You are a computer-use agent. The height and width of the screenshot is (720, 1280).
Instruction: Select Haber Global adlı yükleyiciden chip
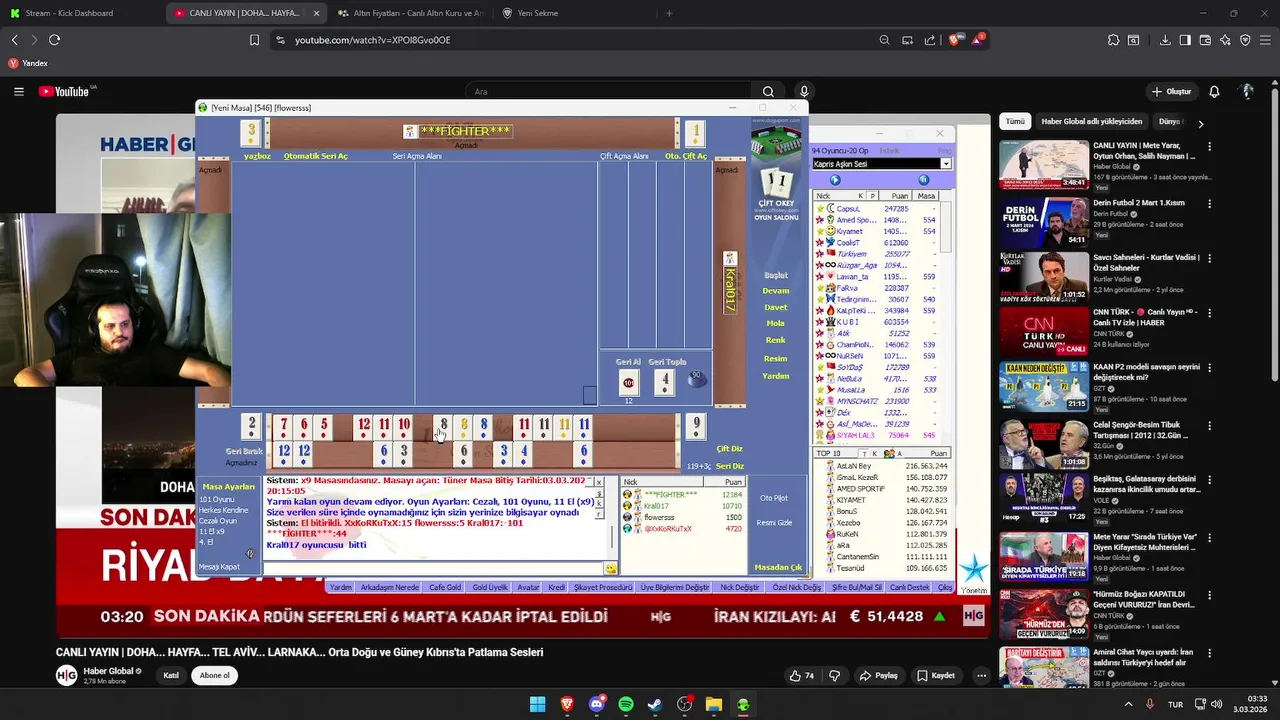(1092, 122)
